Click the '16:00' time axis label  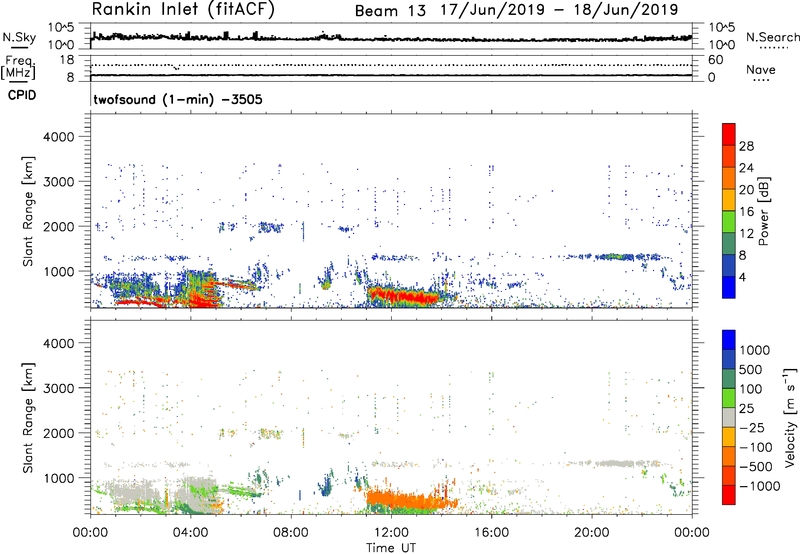491,533
